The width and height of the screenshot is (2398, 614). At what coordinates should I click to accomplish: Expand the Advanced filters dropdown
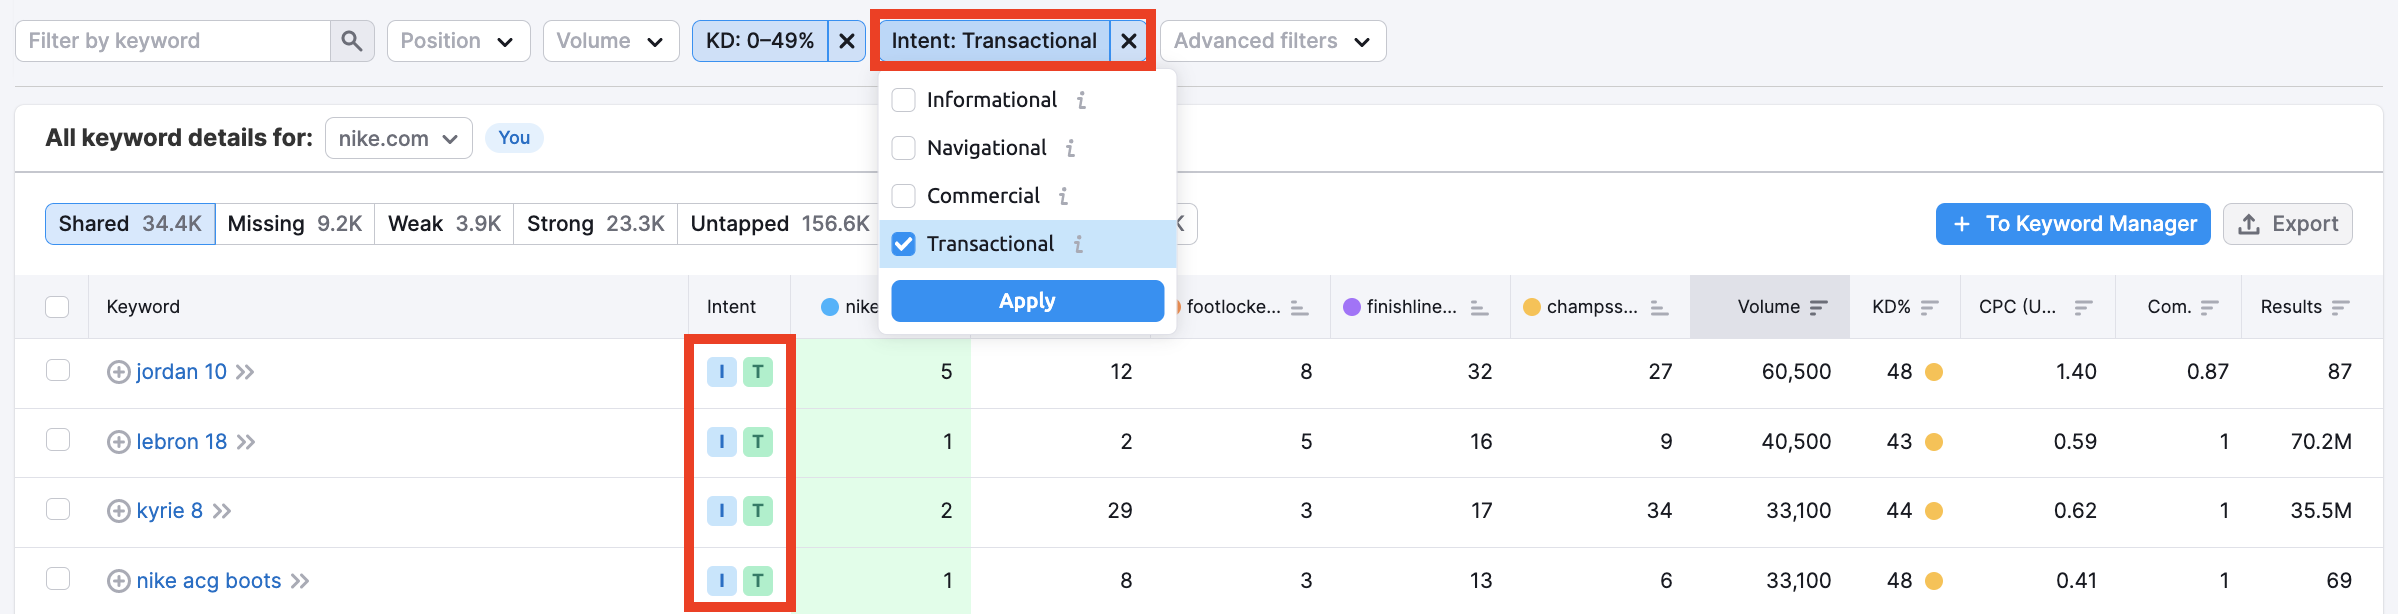click(x=1273, y=41)
